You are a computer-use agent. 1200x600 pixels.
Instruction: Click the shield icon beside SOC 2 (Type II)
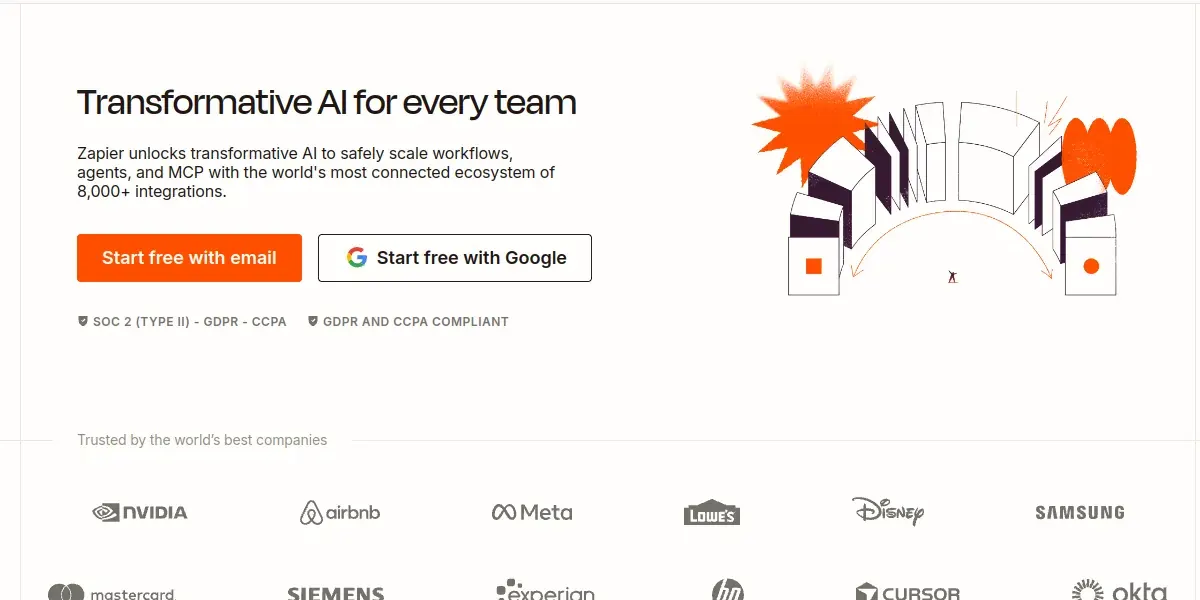tap(83, 322)
